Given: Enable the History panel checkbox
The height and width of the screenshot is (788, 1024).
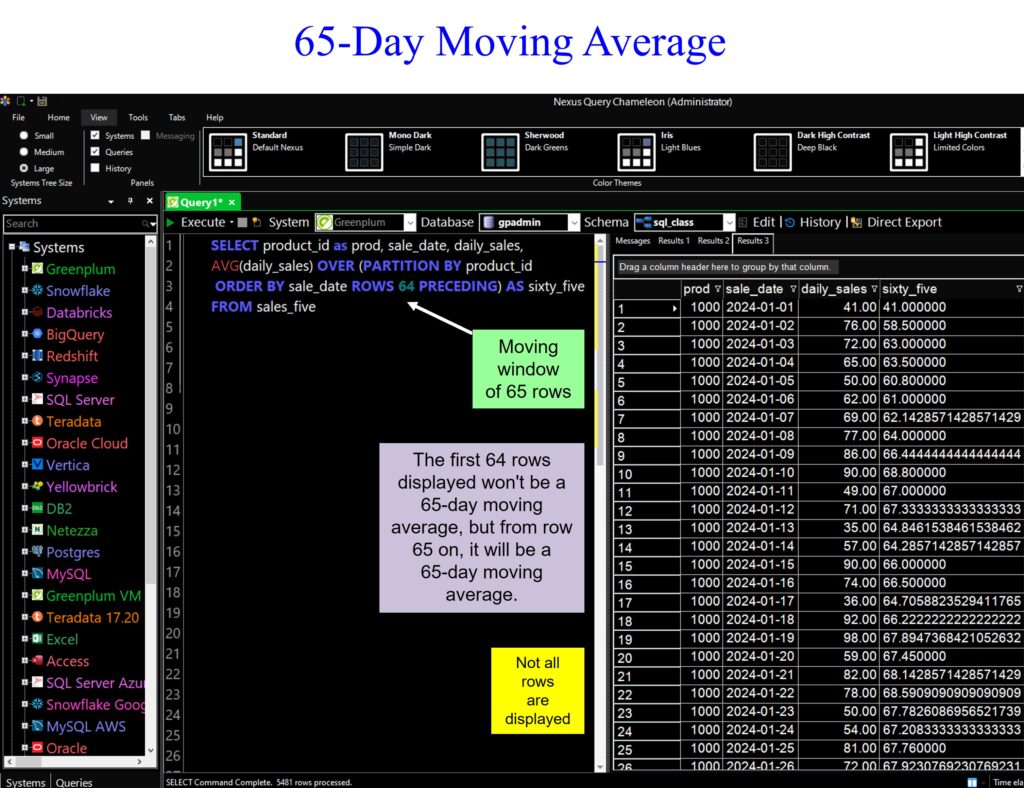Looking at the screenshot, I should point(95,169).
